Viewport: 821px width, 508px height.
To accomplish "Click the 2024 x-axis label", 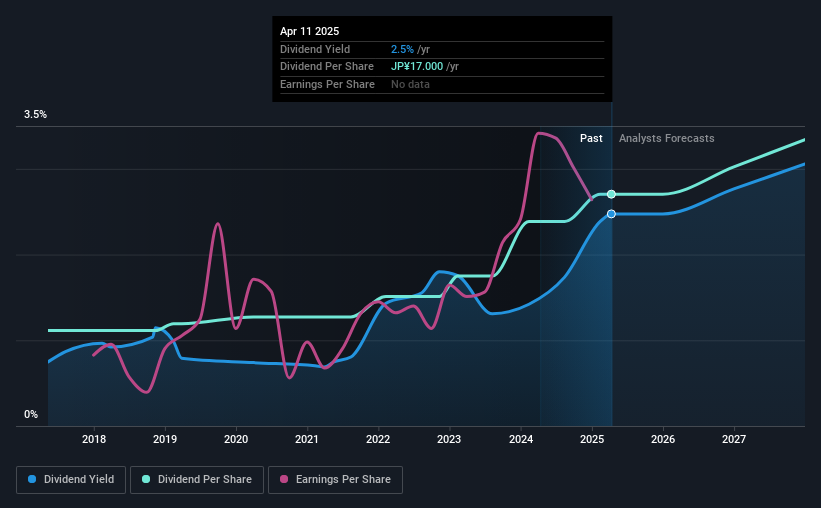I will pyautogui.click(x=521, y=439).
